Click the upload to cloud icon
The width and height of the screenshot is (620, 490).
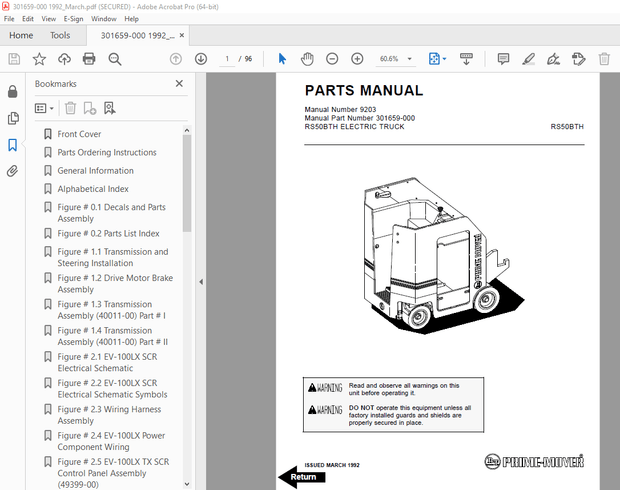point(64,59)
